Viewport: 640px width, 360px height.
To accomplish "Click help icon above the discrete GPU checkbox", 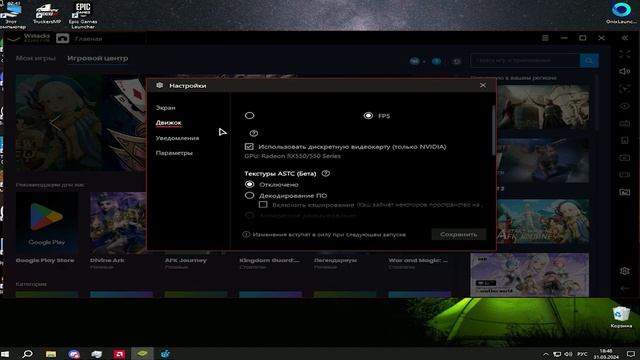I will pos(253,133).
